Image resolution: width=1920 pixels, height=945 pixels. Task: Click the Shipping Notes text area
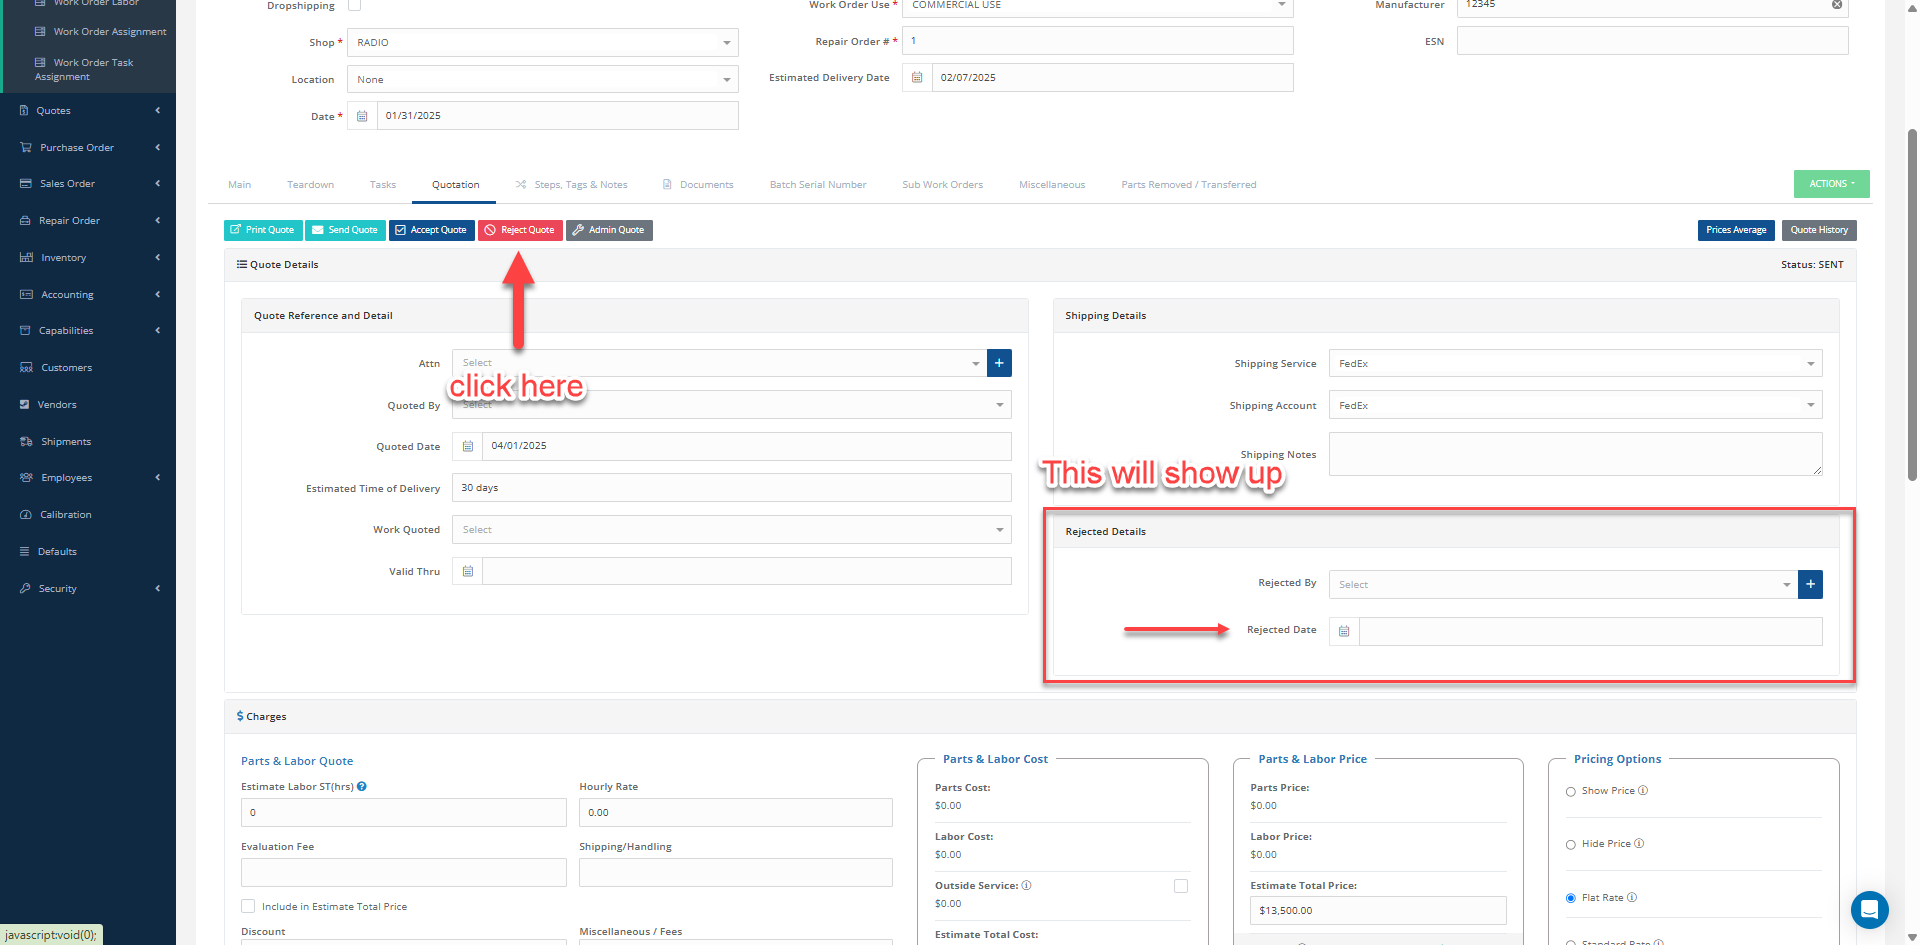click(1574, 454)
